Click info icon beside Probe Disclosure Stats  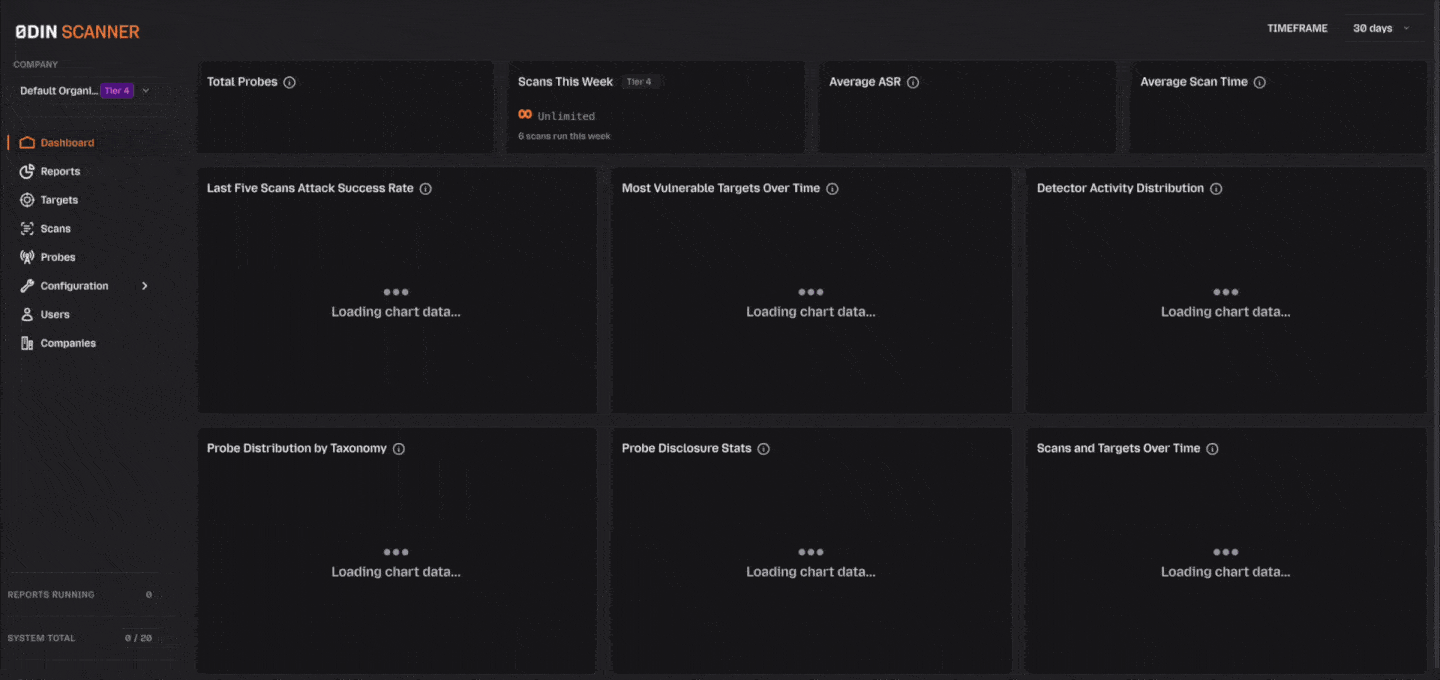coord(763,449)
